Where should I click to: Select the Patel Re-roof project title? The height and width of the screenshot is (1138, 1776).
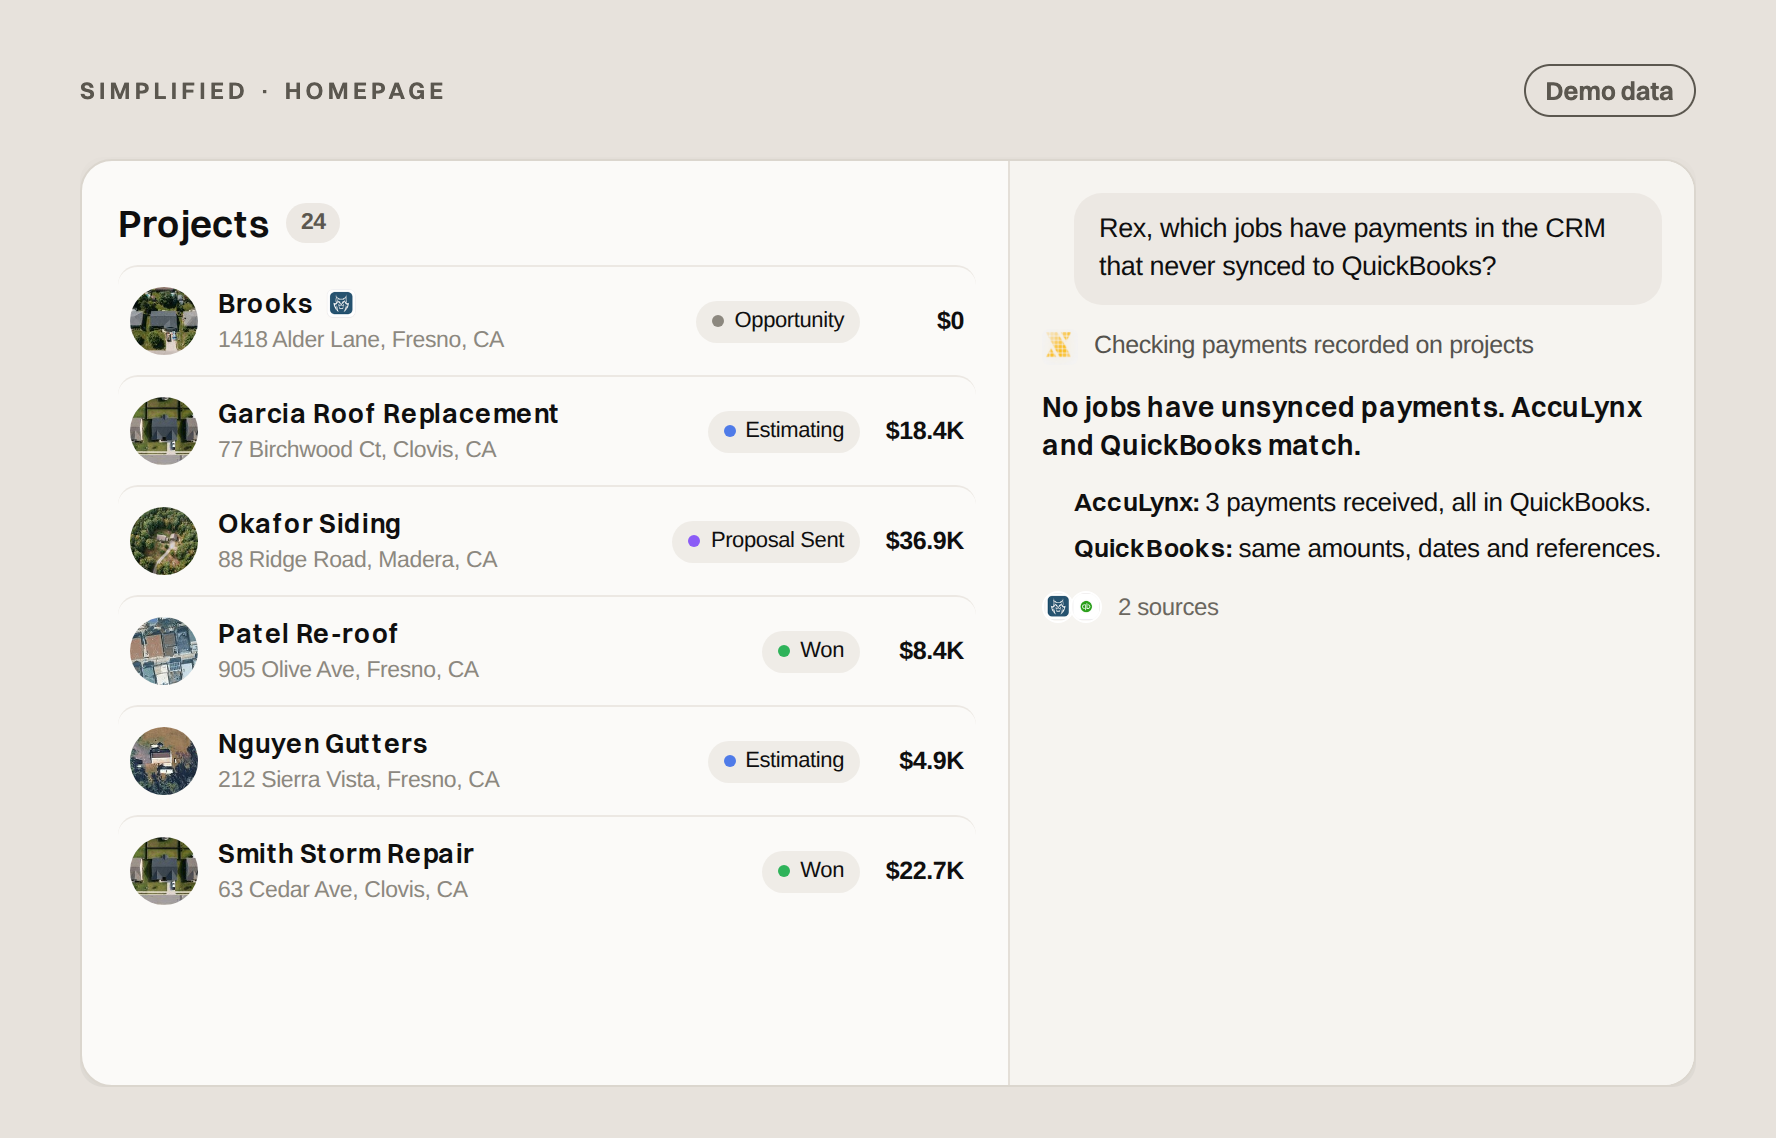pyautogui.click(x=308, y=633)
